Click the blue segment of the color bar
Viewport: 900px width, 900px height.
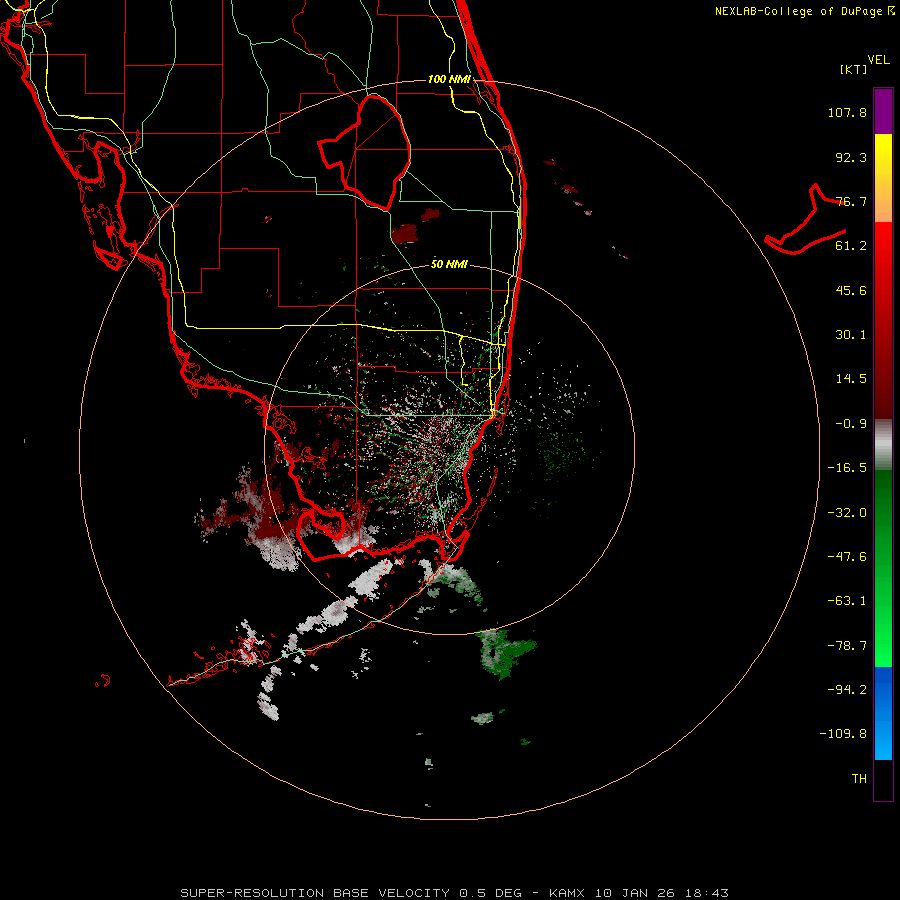[x=883, y=713]
